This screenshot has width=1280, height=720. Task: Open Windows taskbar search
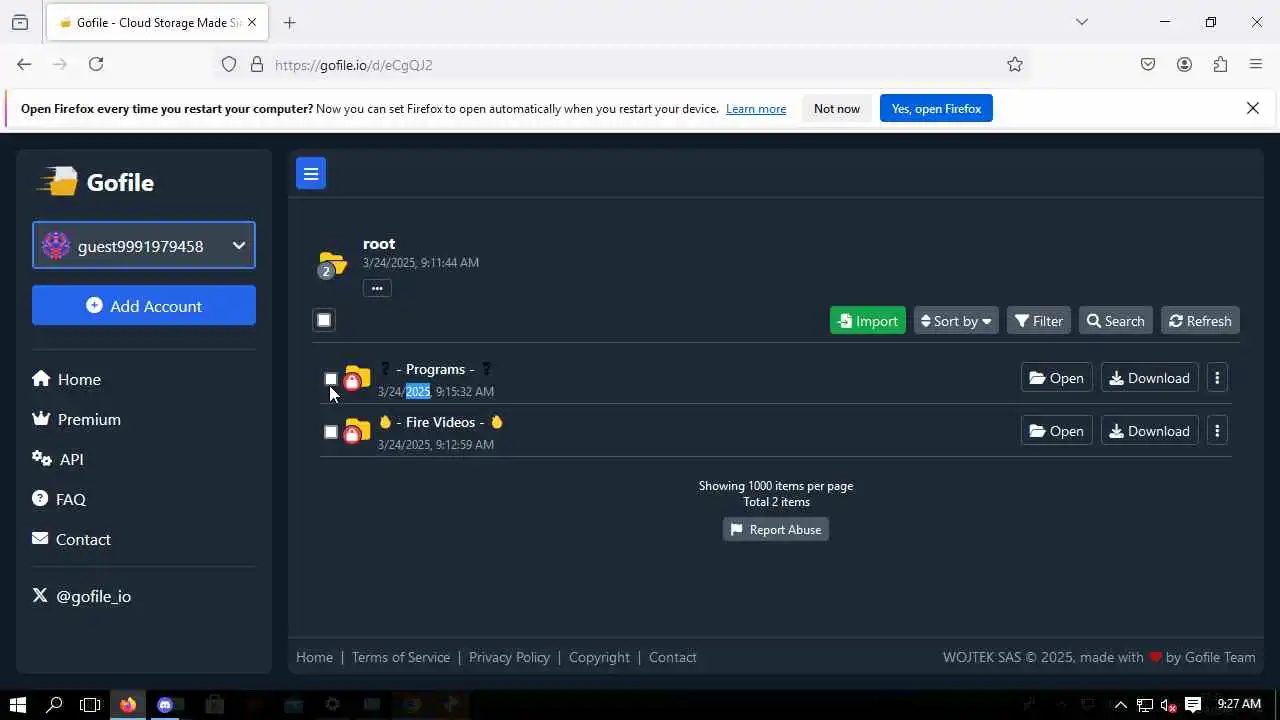55,705
